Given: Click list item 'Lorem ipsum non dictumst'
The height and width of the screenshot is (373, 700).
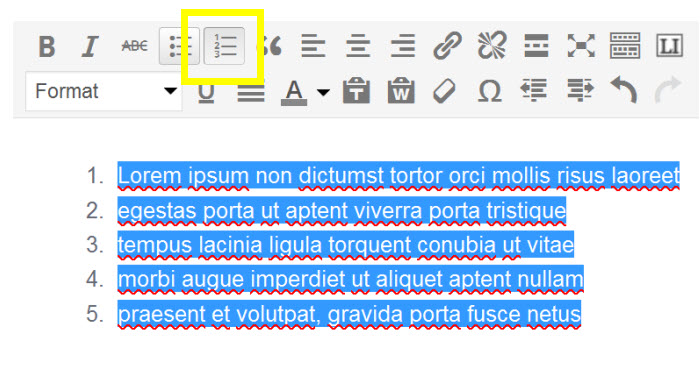Looking at the screenshot, I should click(399, 175).
